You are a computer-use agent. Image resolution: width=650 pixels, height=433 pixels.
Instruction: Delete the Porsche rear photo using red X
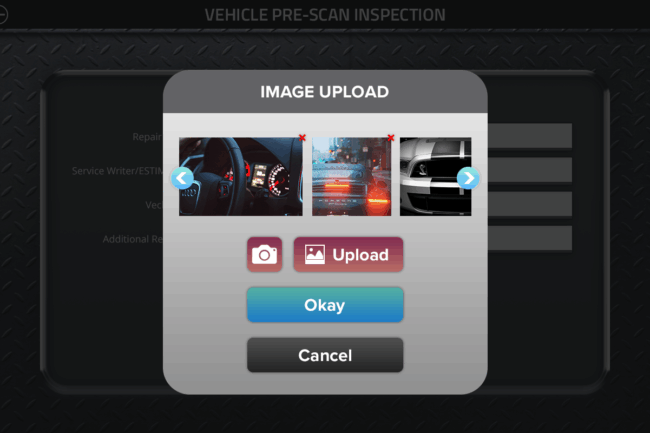[x=390, y=138]
